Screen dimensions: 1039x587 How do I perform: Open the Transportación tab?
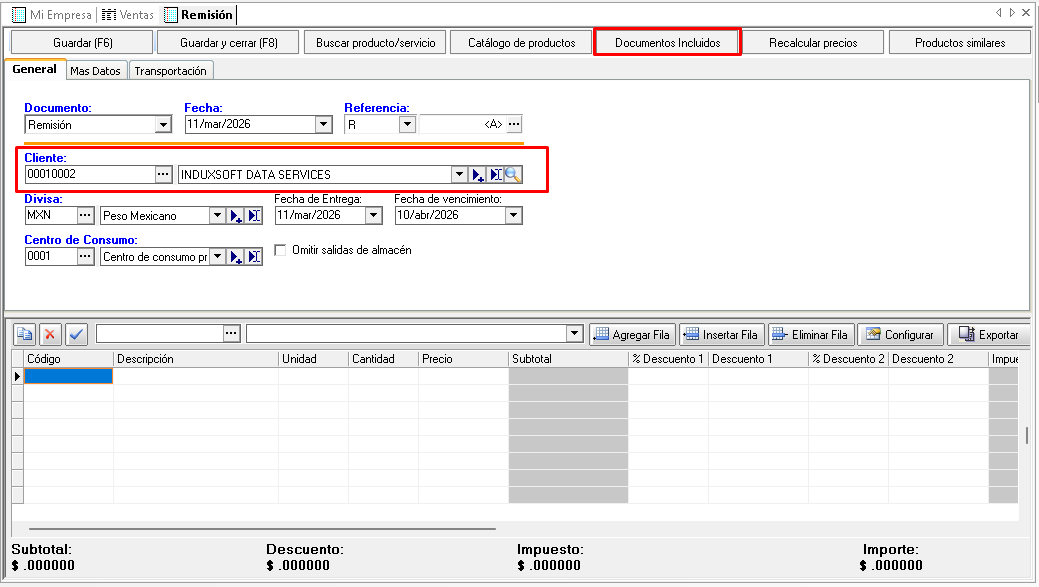pos(170,71)
